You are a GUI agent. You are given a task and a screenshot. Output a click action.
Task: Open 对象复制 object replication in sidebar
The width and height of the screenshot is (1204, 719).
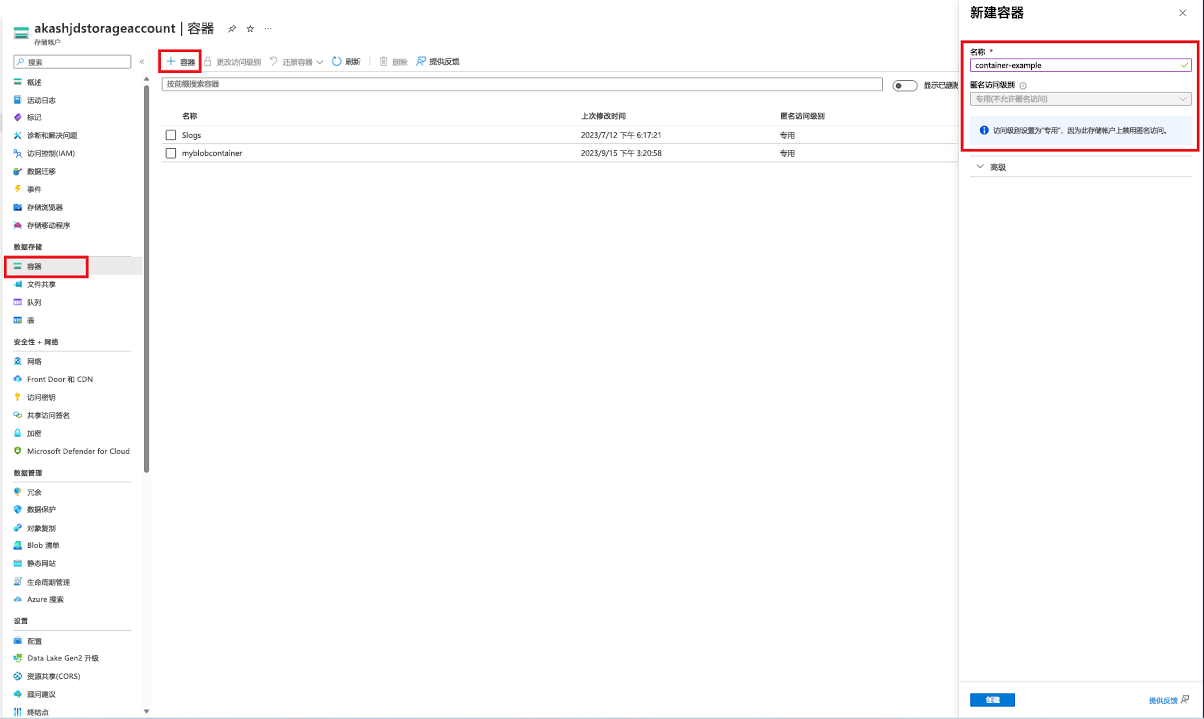click(41, 527)
